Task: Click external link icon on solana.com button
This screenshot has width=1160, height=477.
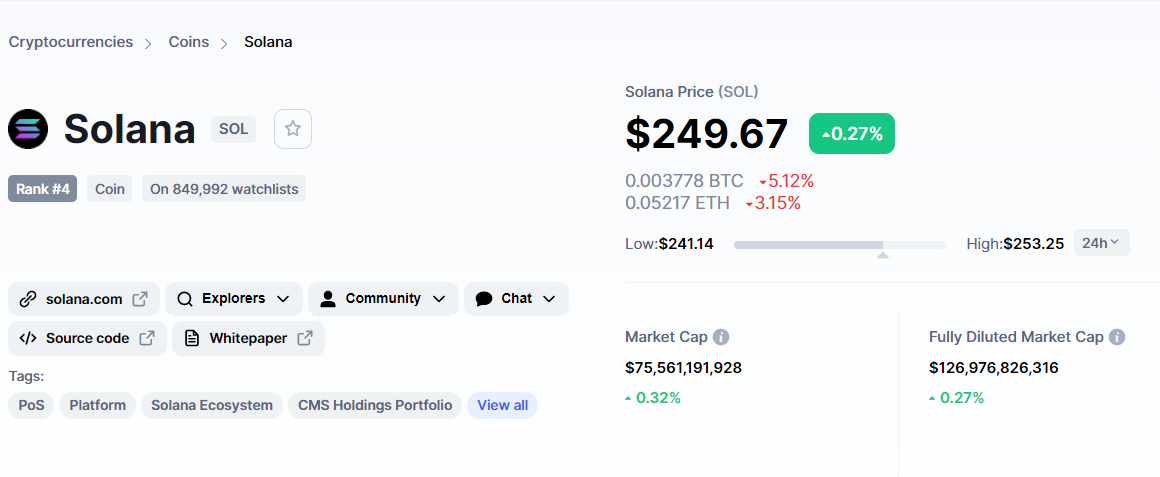Action: tap(140, 299)
